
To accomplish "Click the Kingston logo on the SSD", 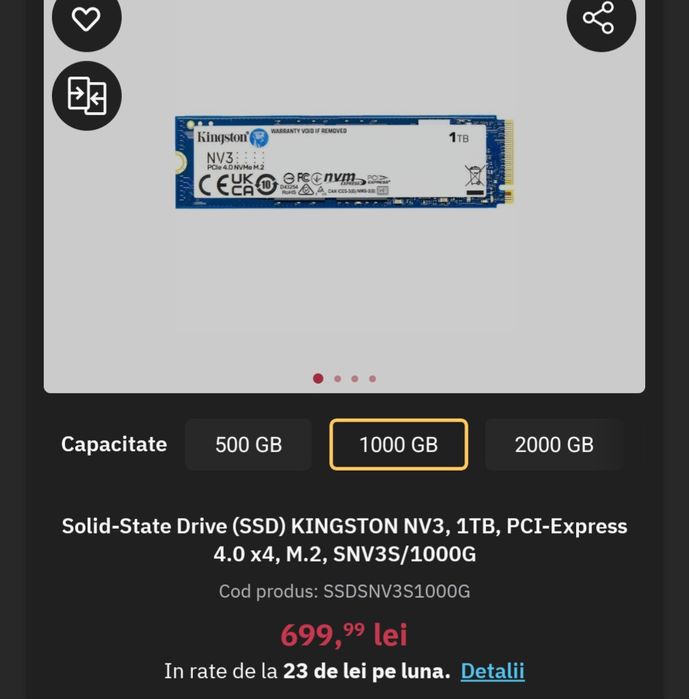I will 233,138.
